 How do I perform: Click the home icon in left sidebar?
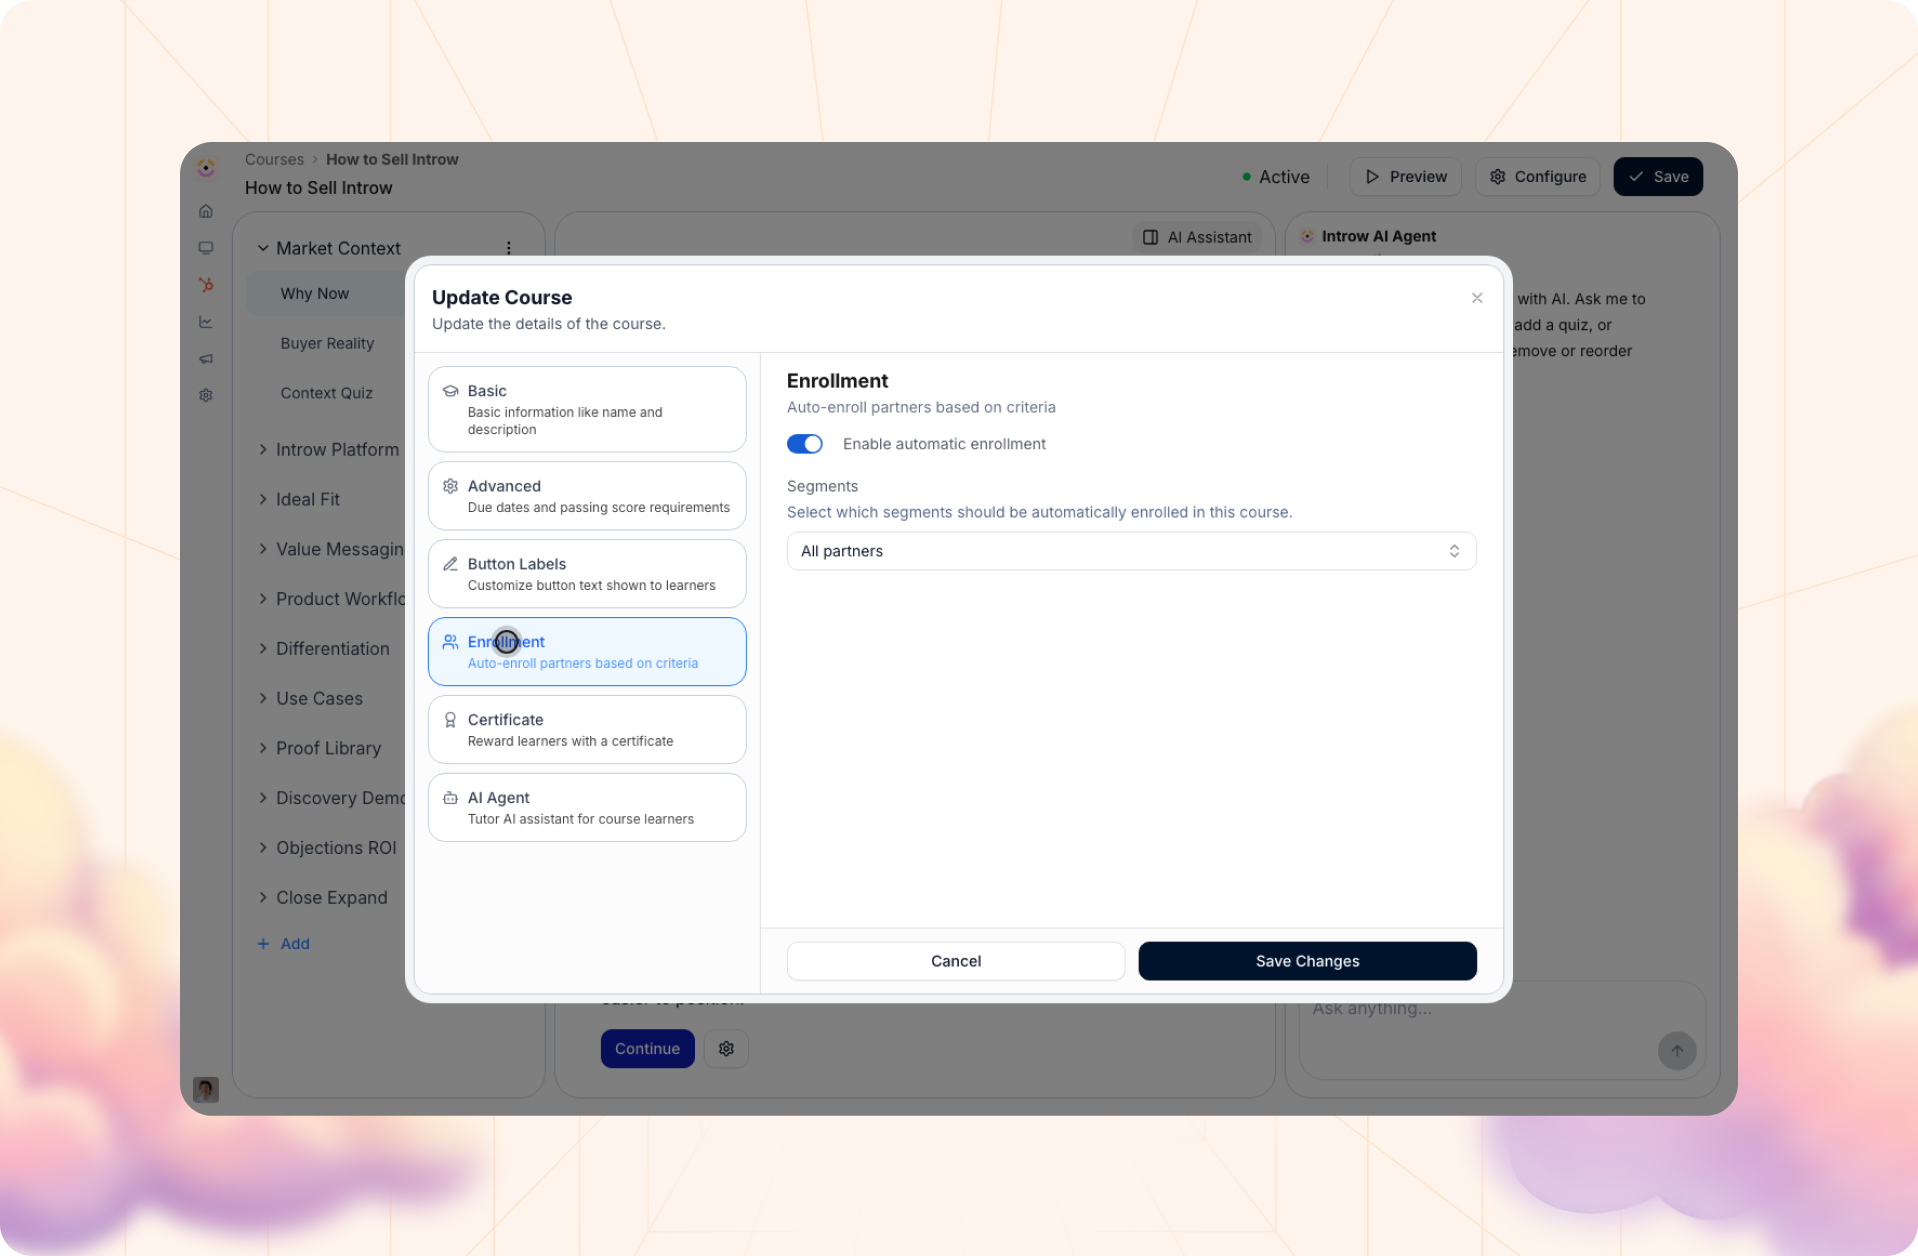(206, 211)
